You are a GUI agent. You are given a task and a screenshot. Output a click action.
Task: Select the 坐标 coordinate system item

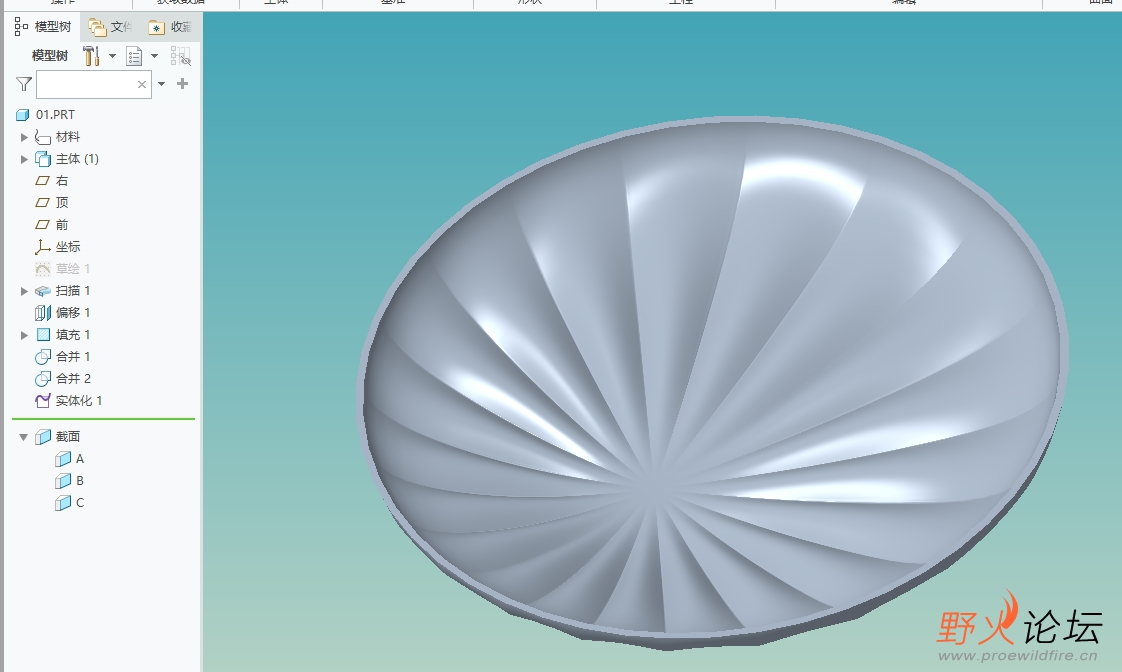click(68, 247)
